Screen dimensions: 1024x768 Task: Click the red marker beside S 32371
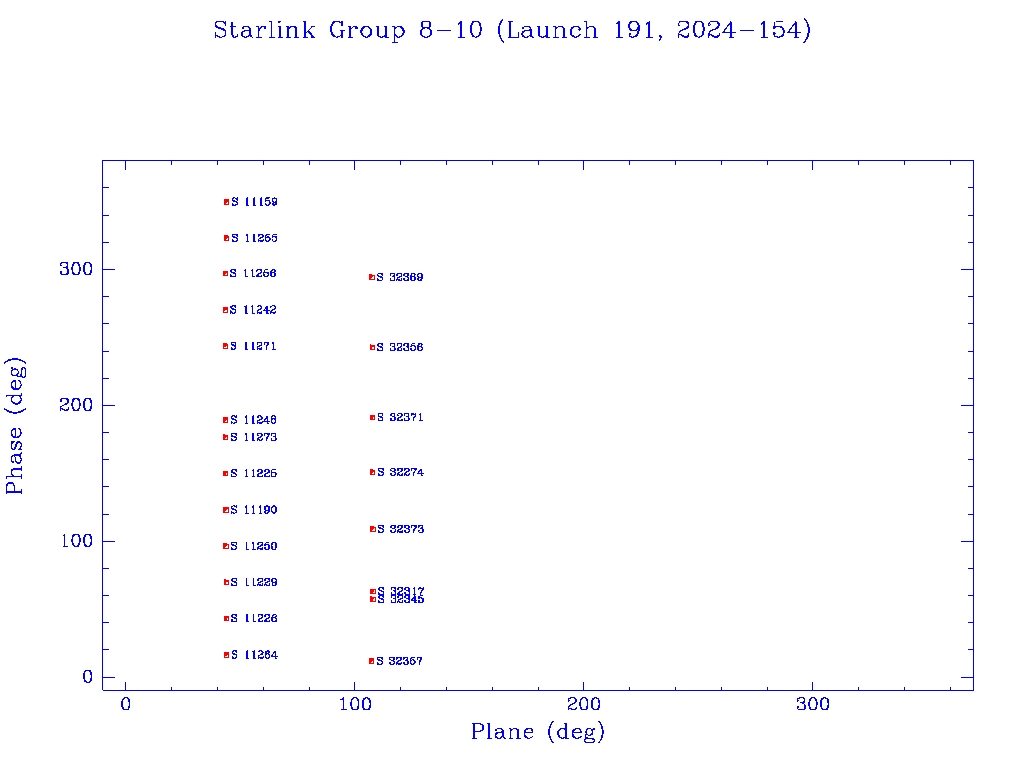pyautogui.click(x=372, y=417)
